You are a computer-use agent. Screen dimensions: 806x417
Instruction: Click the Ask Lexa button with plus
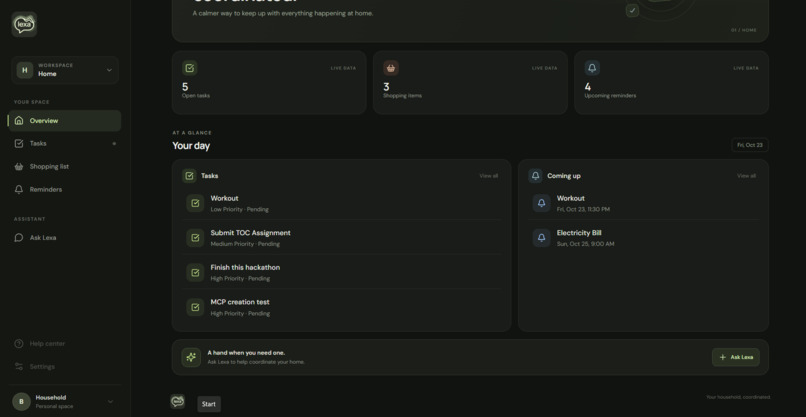[736, 357]
